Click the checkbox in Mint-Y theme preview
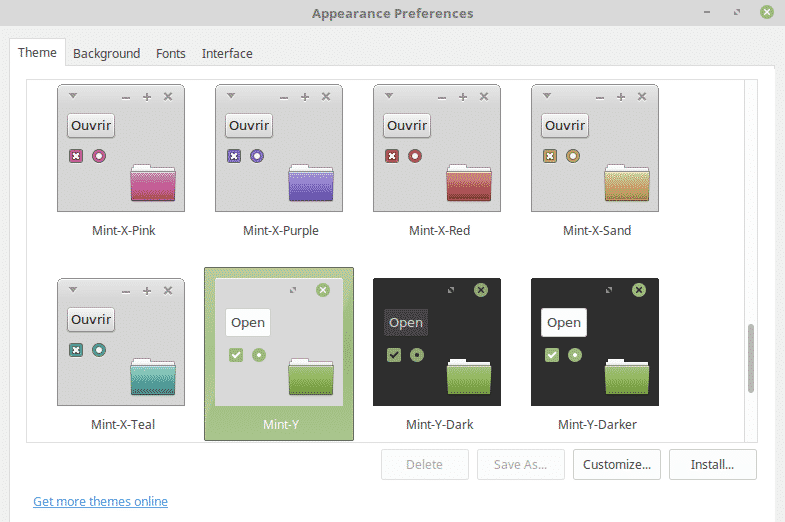This screenshot has width=785, height=522. pos(235,355)
